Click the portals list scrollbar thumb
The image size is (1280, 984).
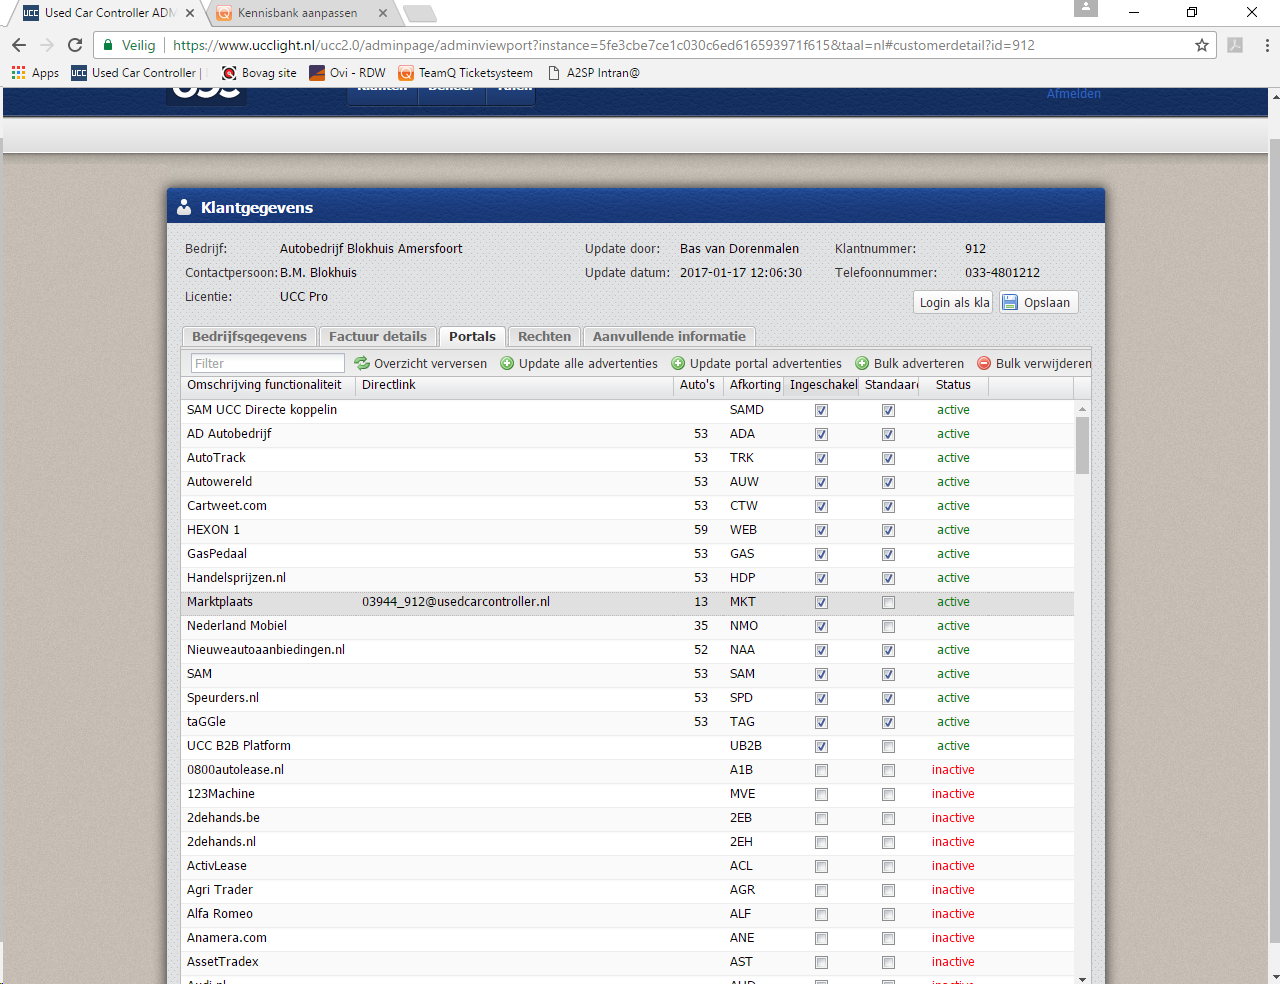tap(1082, 445)
